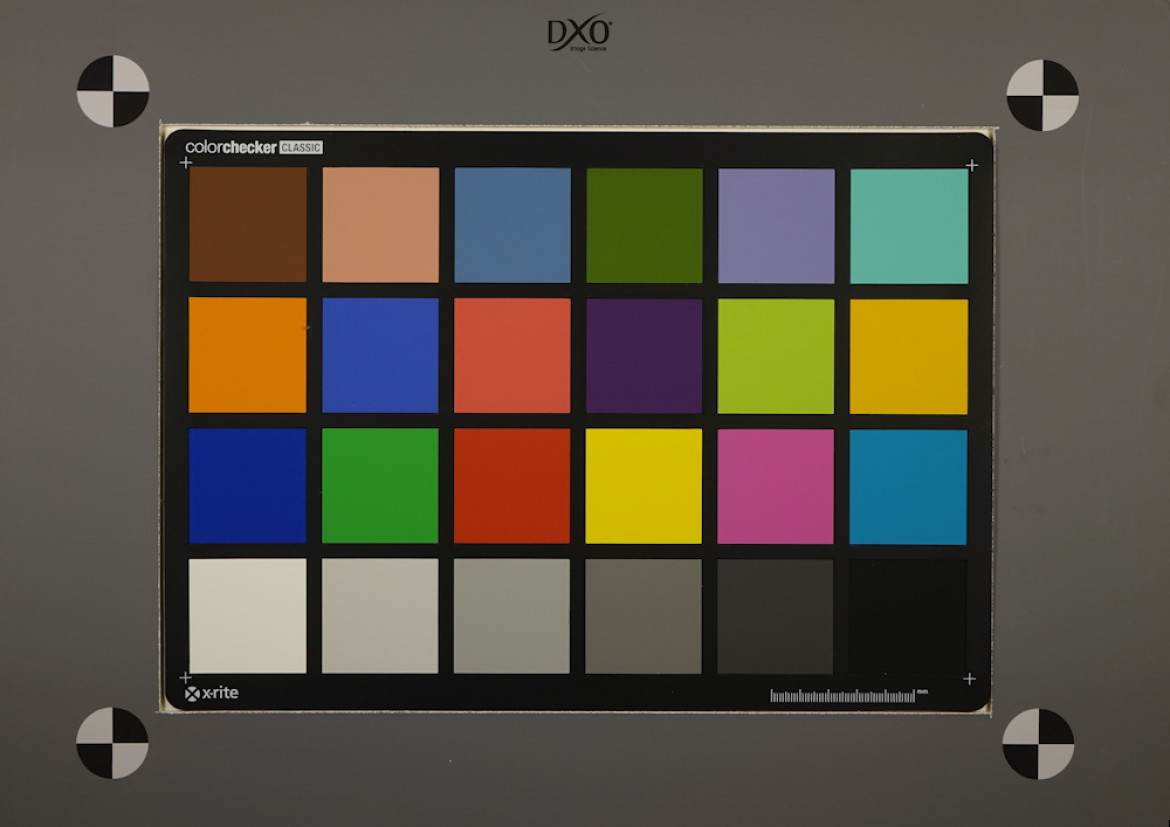Select the aqua bluish-green patch
This screenshot has height=827, width=1170.
click(x=909, y=226)
